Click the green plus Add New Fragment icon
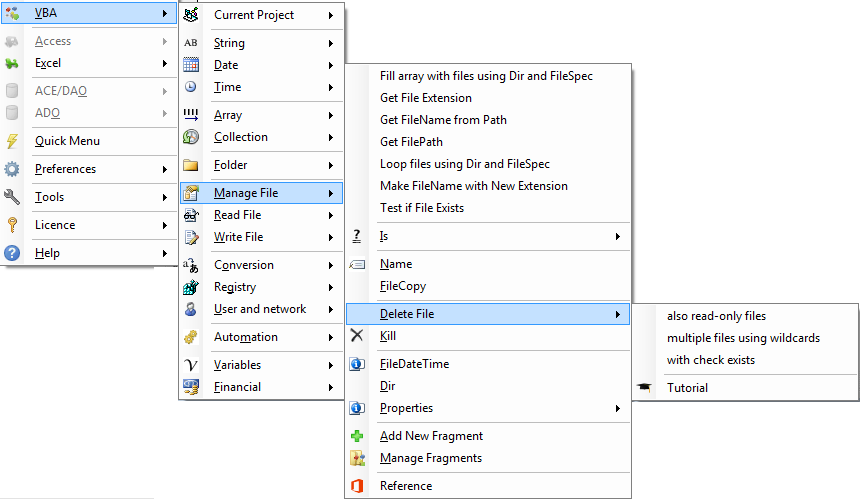The width and height of the screenshot is (860, 499). [357, 436]
